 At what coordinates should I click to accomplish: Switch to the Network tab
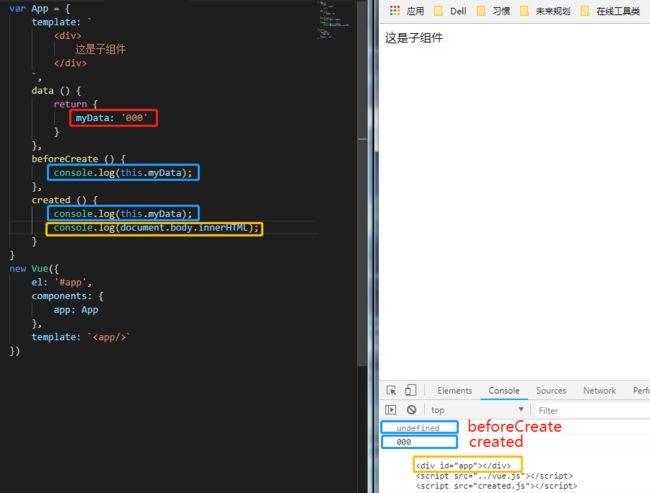click(599, 391)
